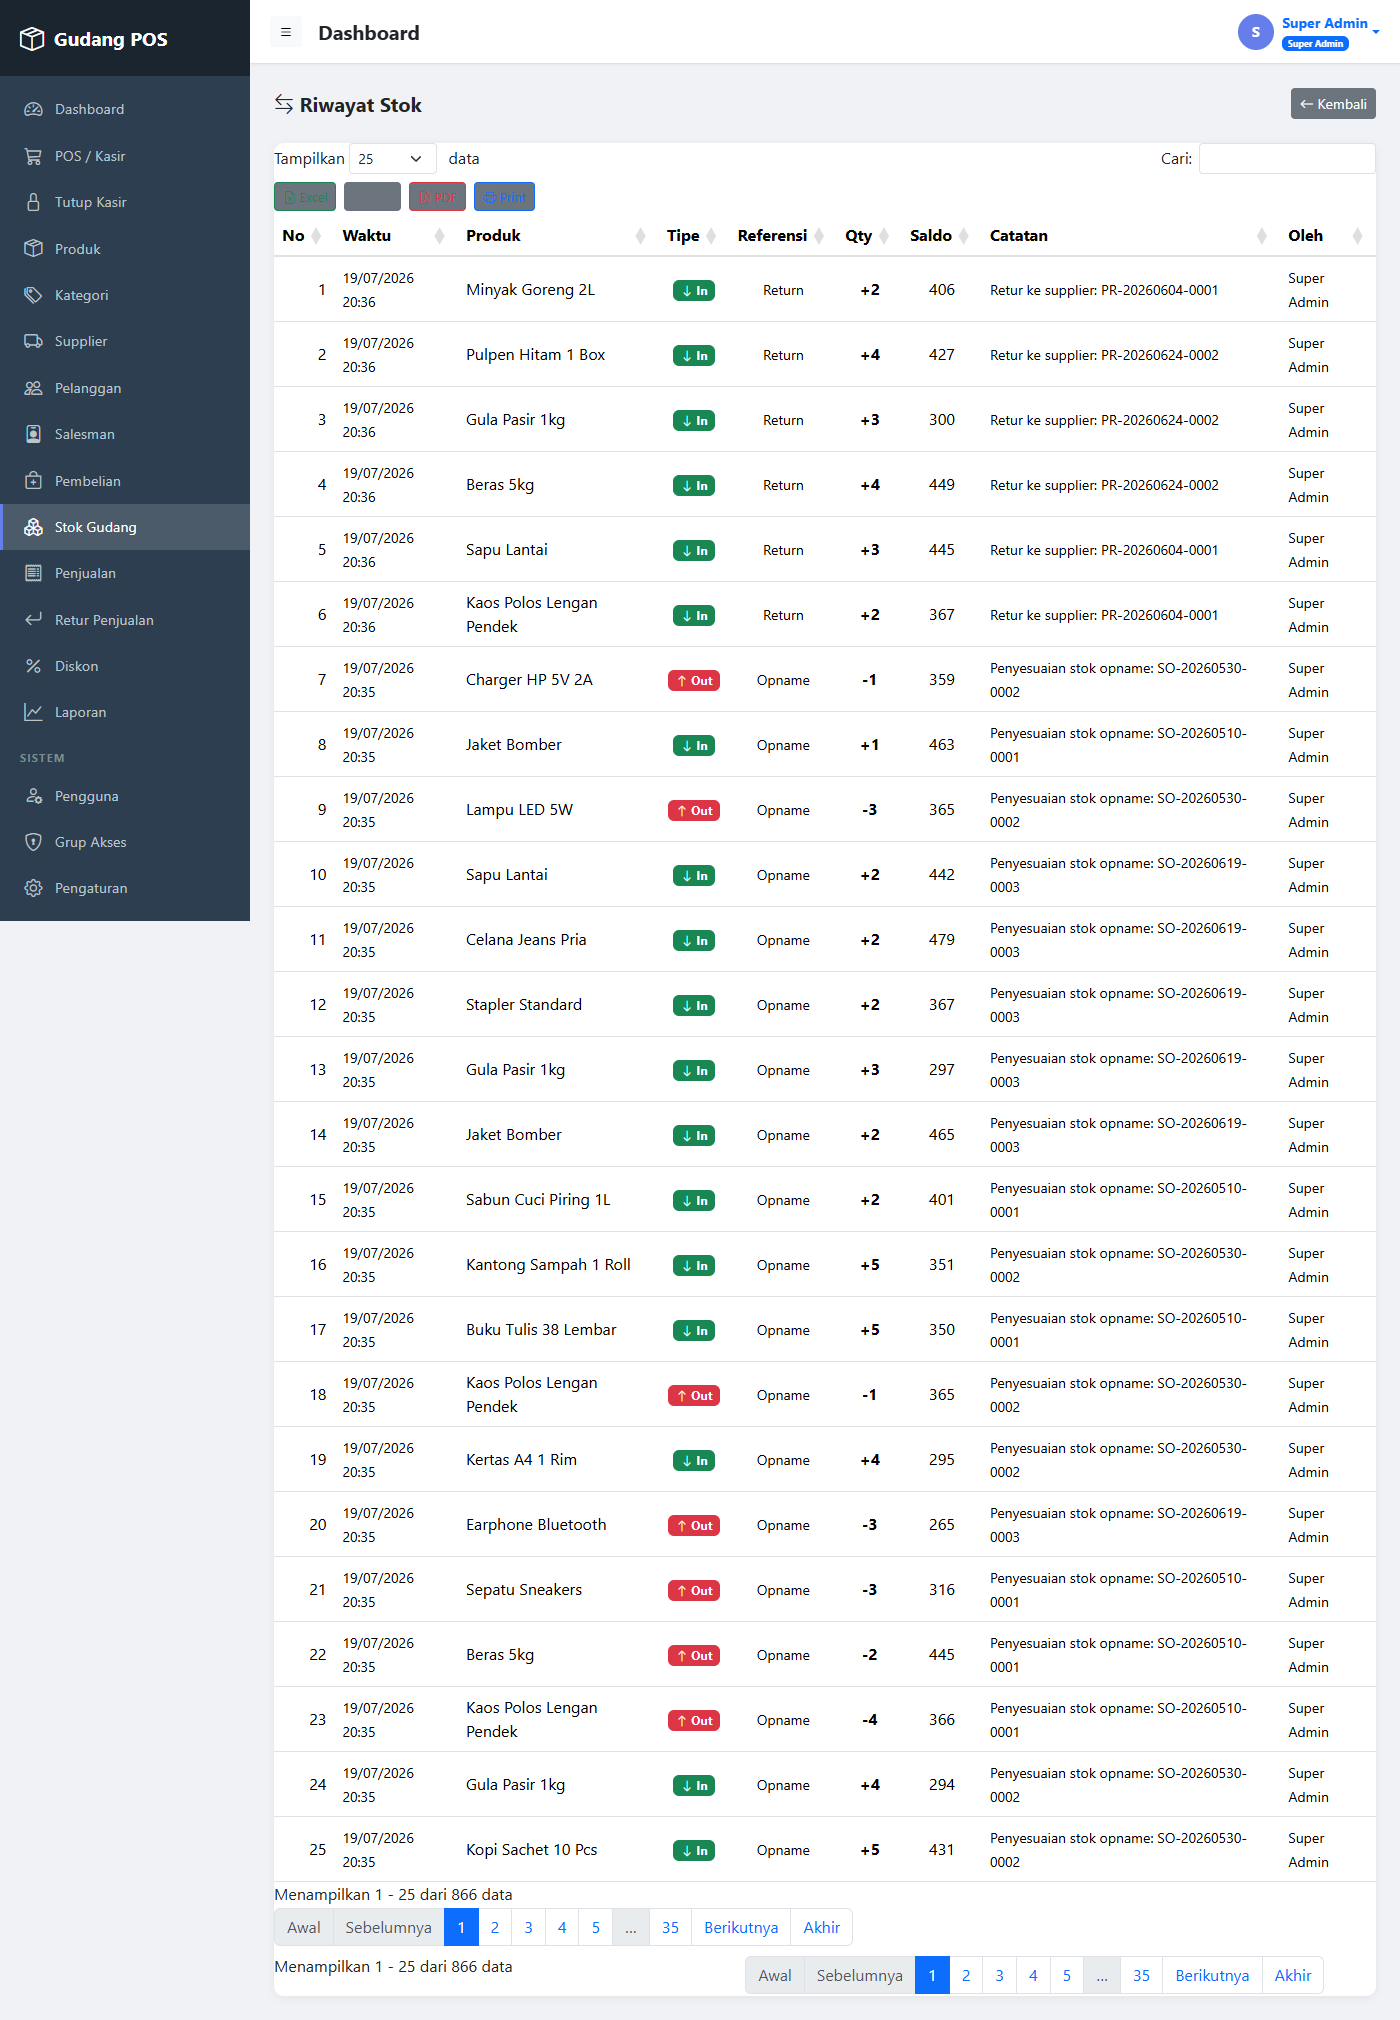Viewport: 1400px width, 2020px height.
Task: Expand the Tampilkan 25 rows dropdown
Action: 392,159
